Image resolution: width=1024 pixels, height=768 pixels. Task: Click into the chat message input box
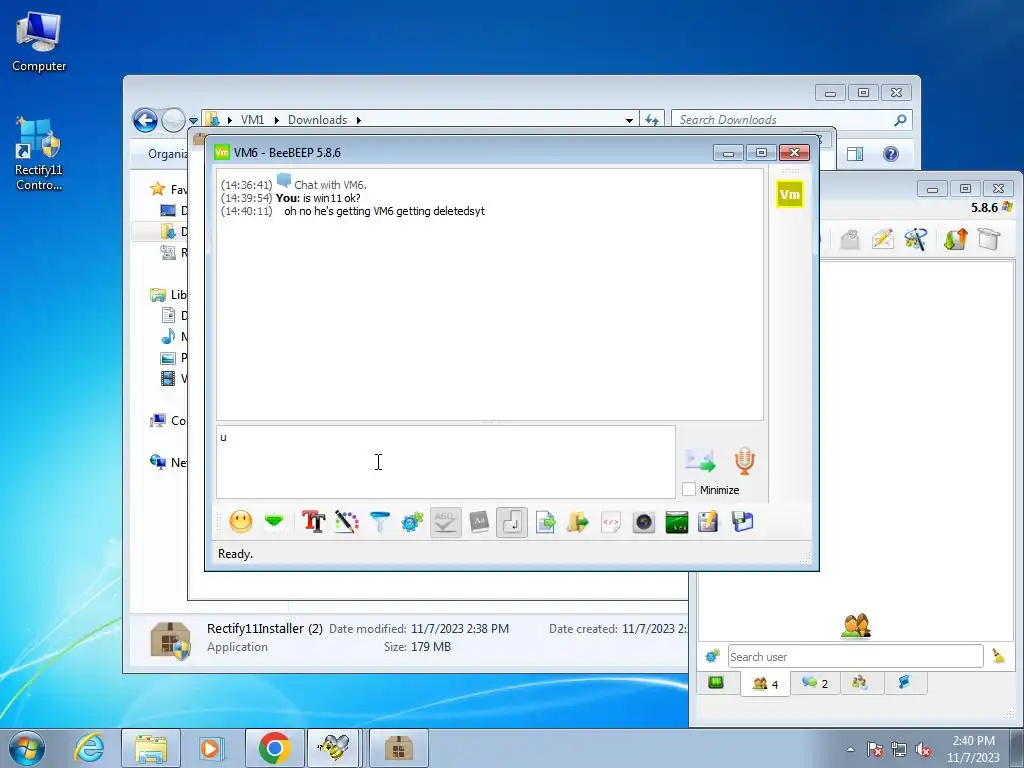pos(445,462)
